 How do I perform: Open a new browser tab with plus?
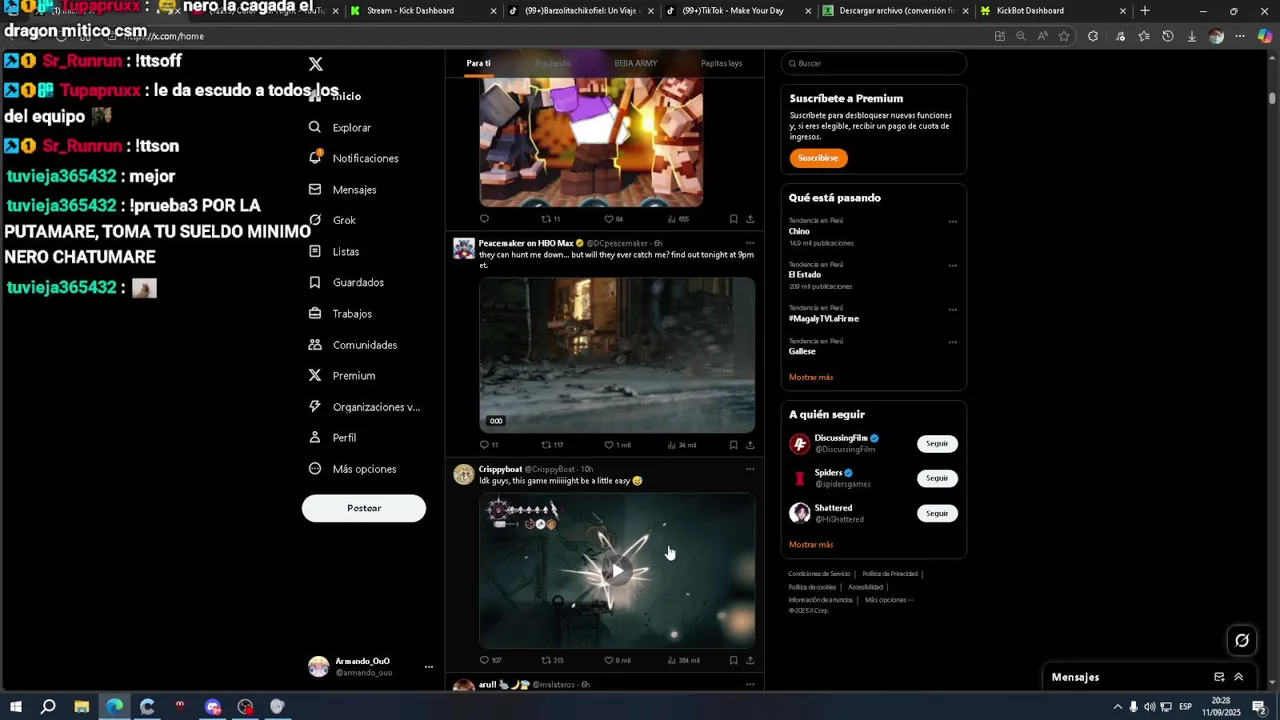pyautogui.click(x=1145, y=11)
